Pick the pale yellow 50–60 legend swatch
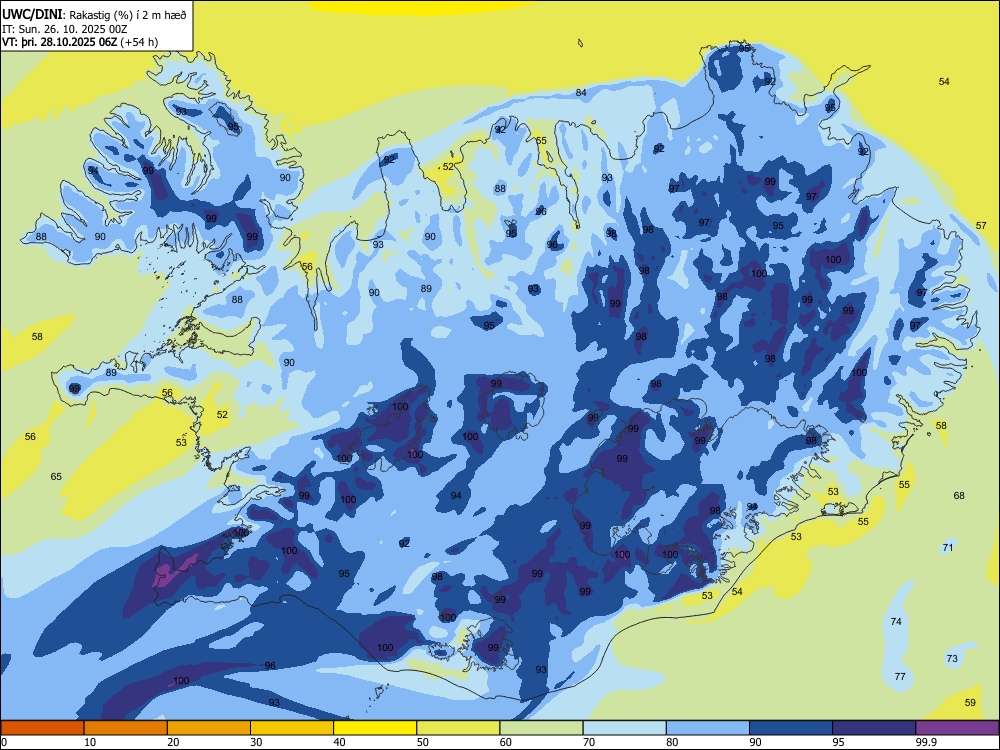Viewport: 1000px width, 750px height. coord(458,728)
